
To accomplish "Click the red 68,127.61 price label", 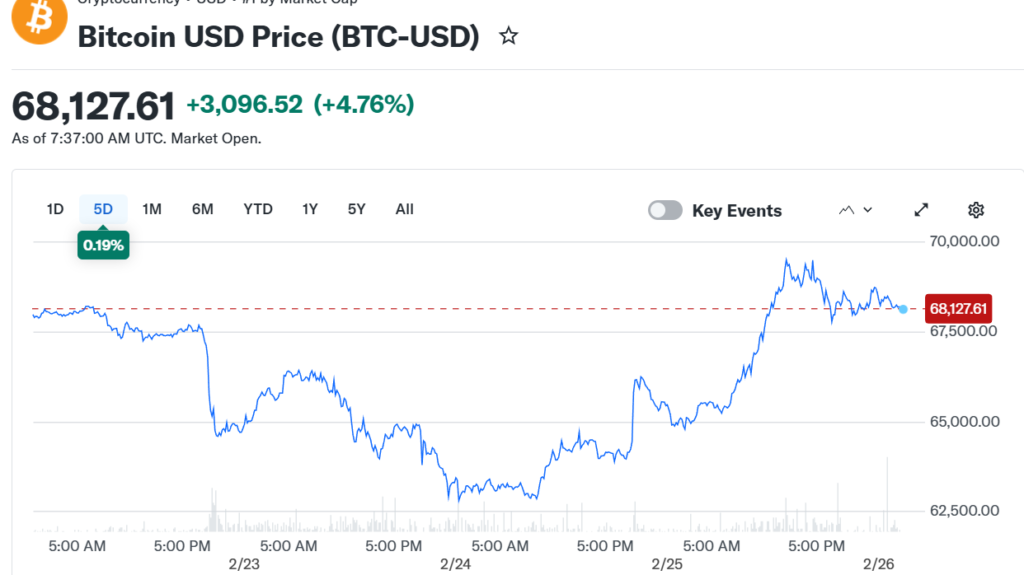I will [959, 308].
